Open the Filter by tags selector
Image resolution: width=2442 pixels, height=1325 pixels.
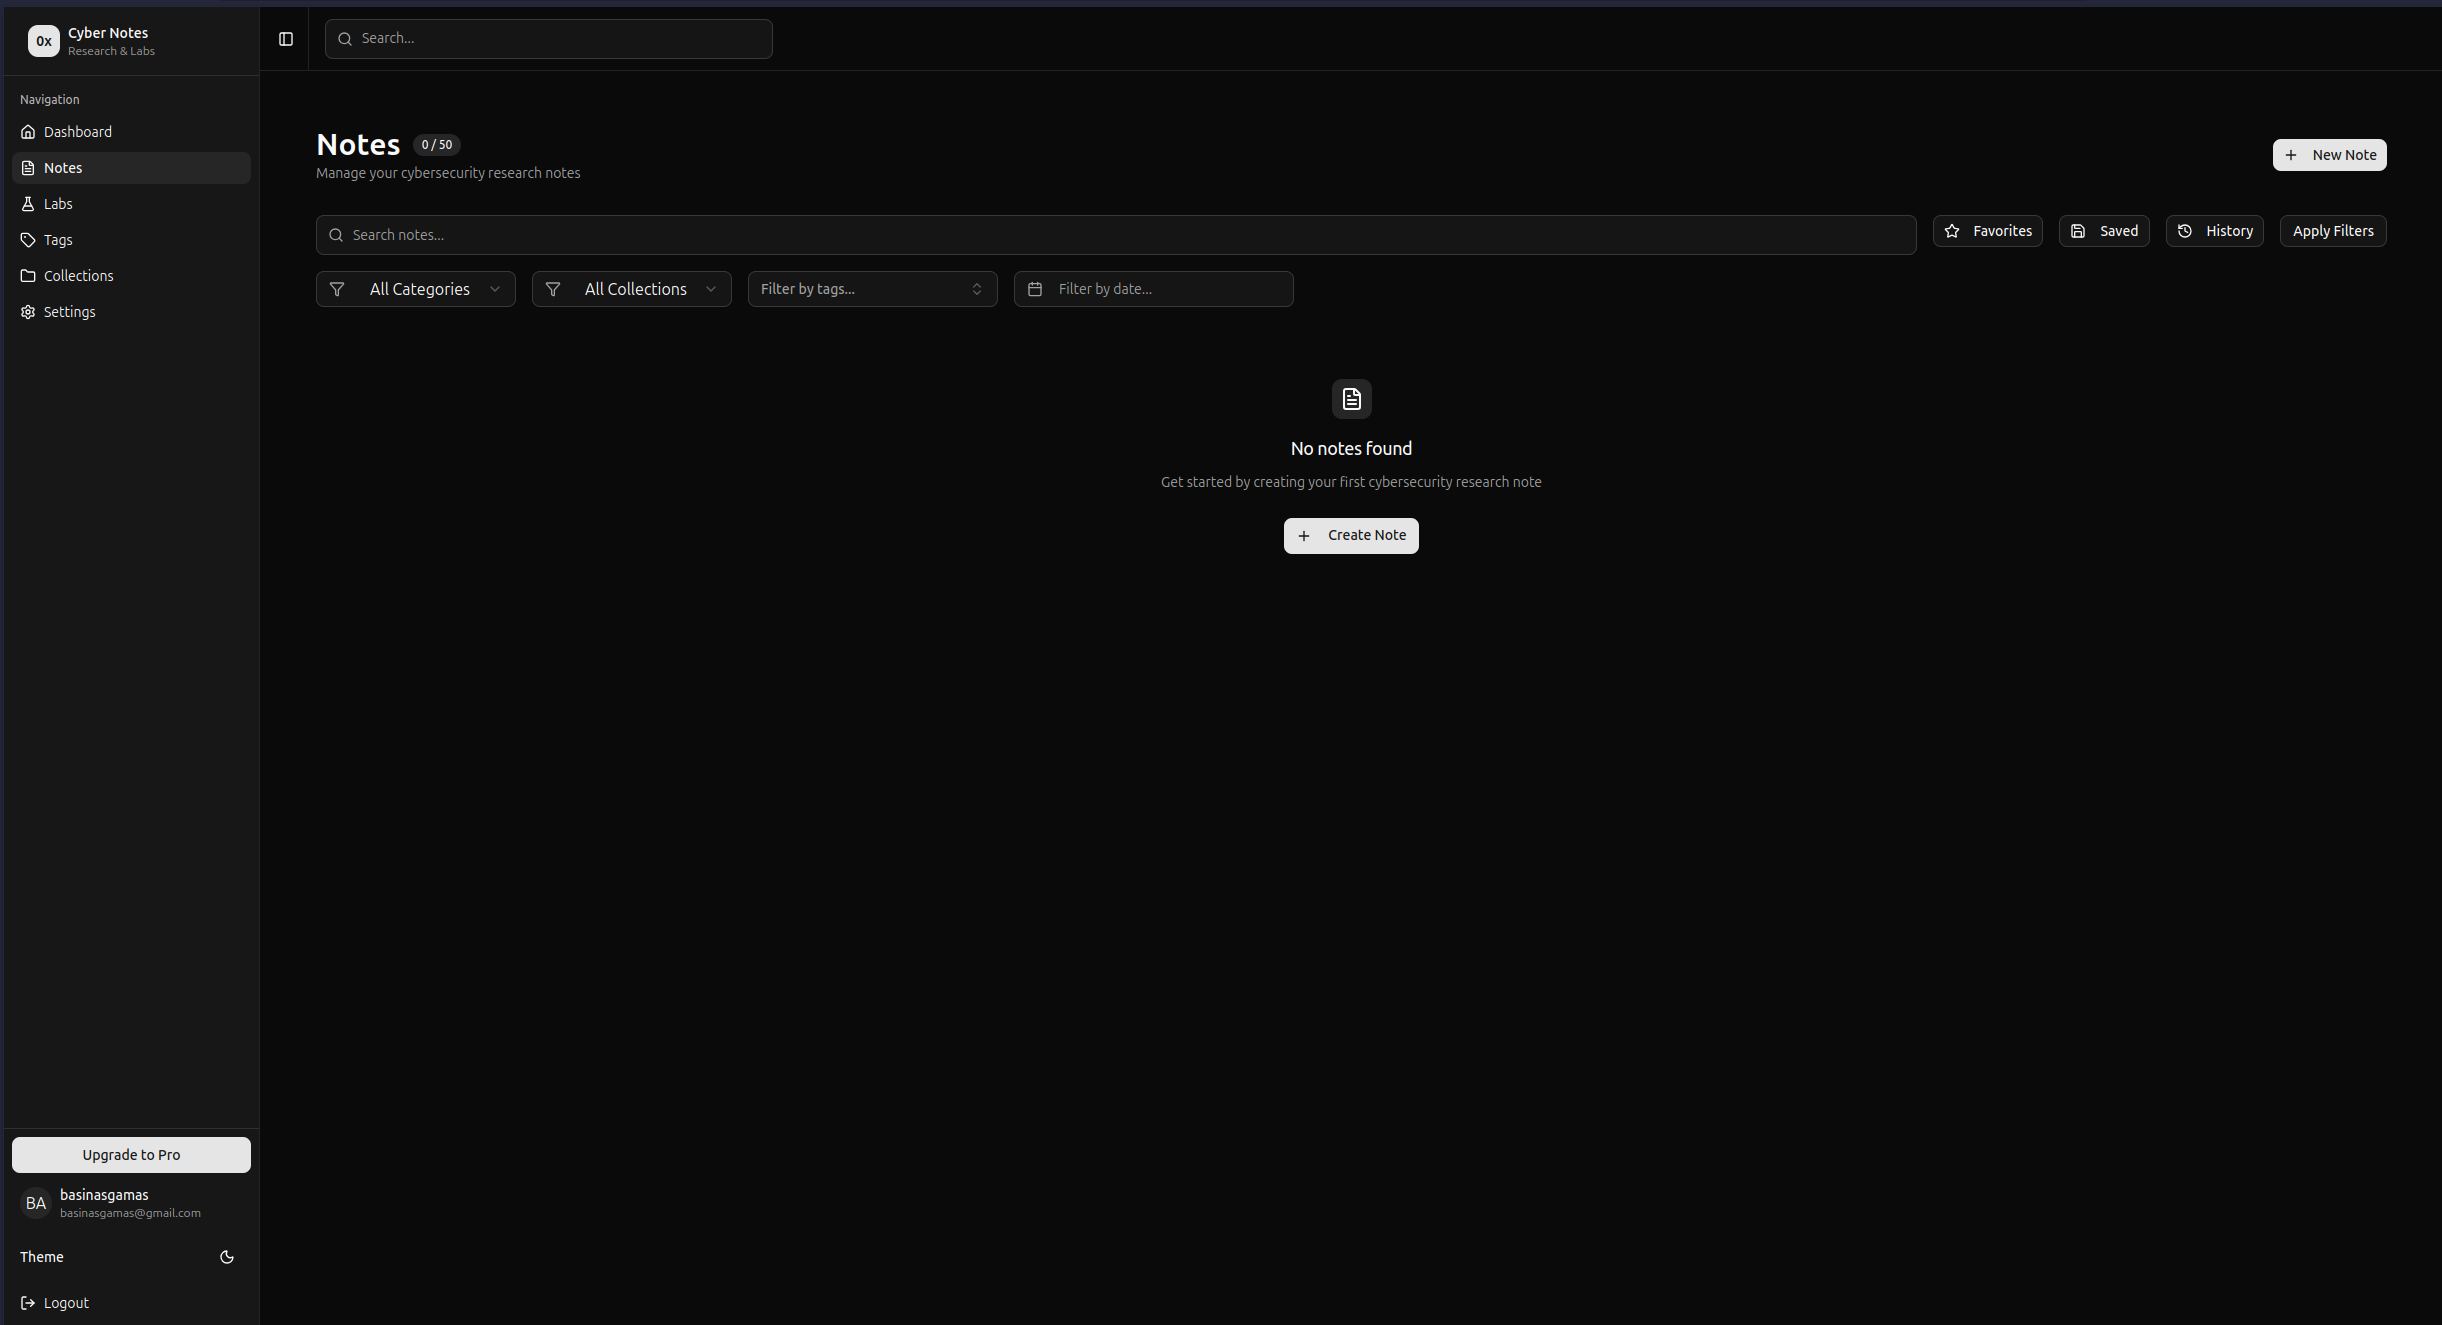click(871, 288)
